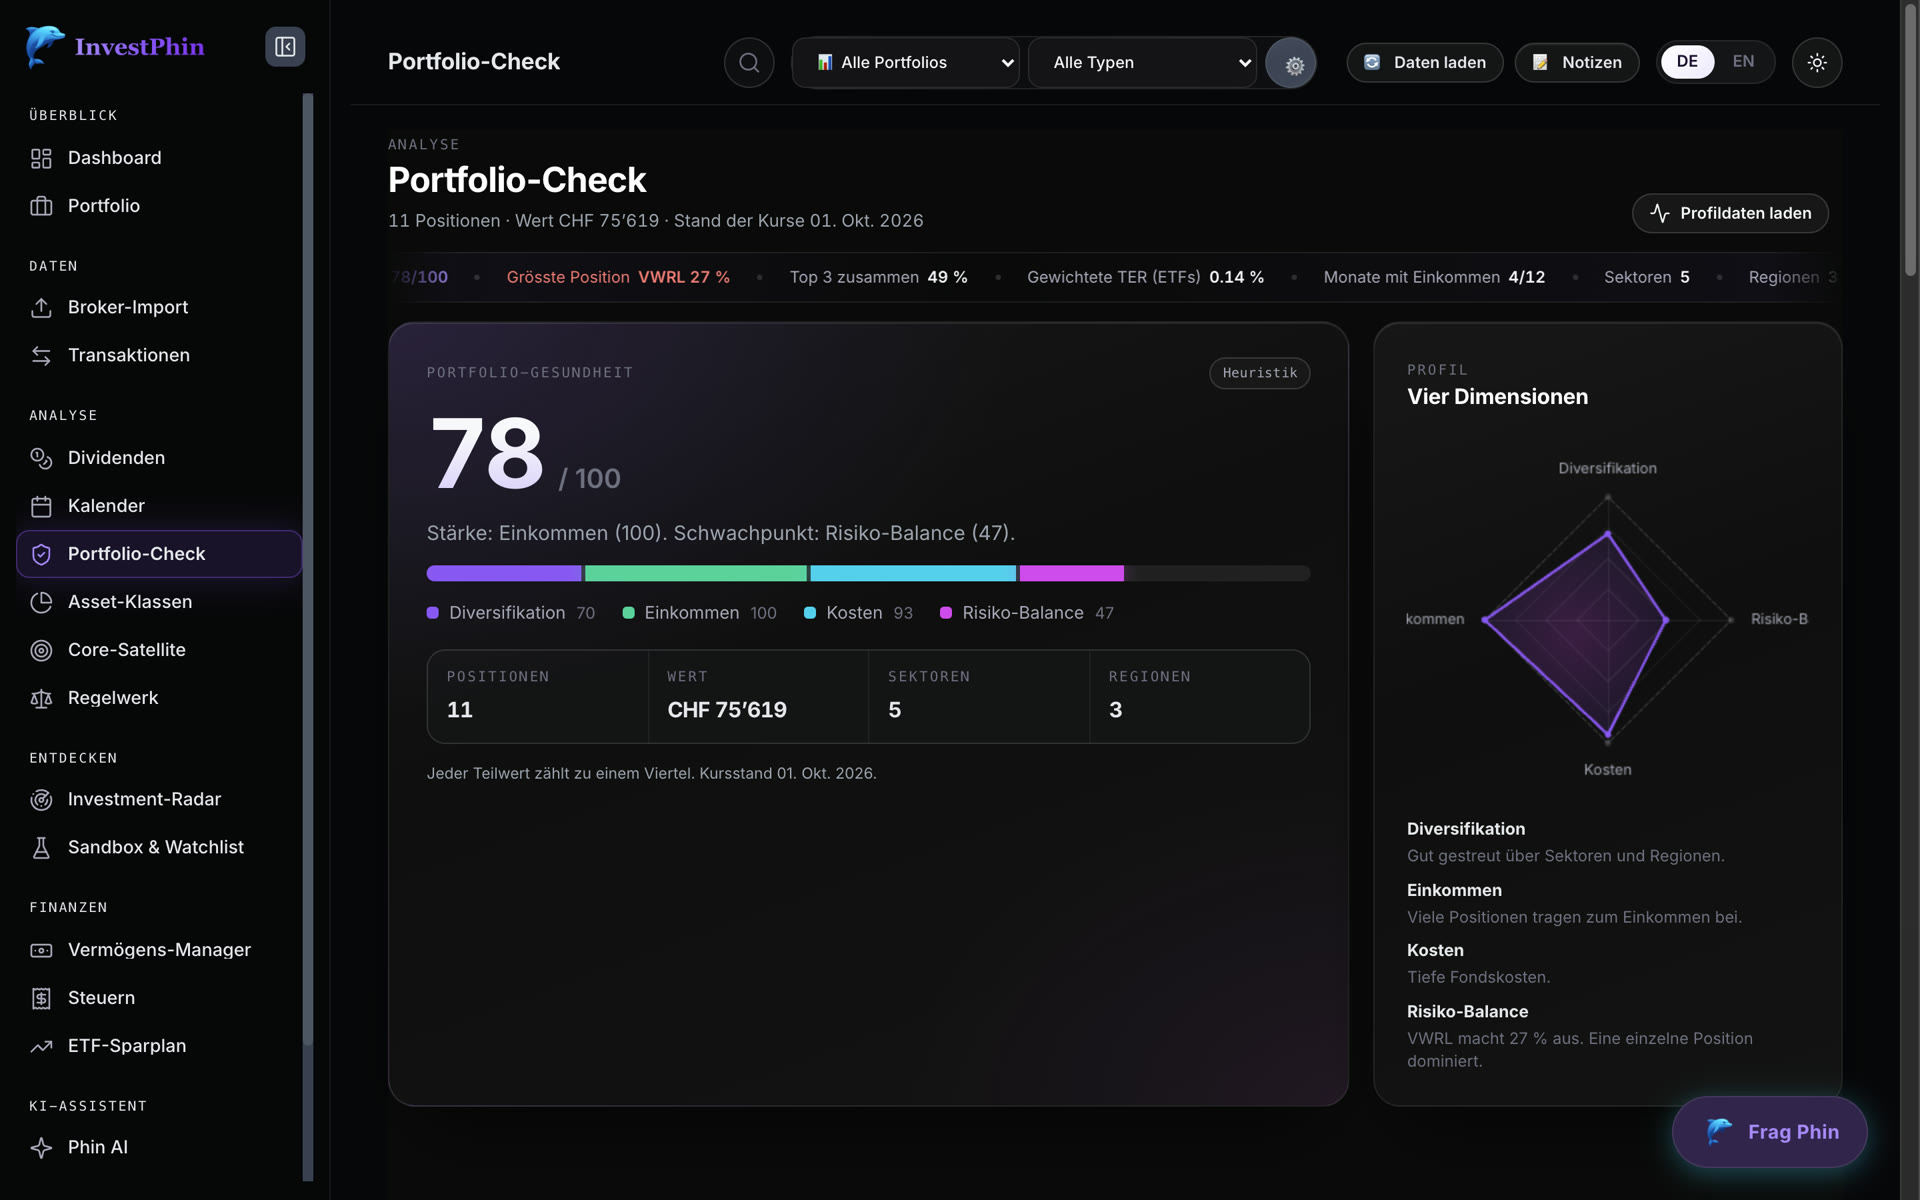Open Notizen from the top bar

tap(1577, 63)
